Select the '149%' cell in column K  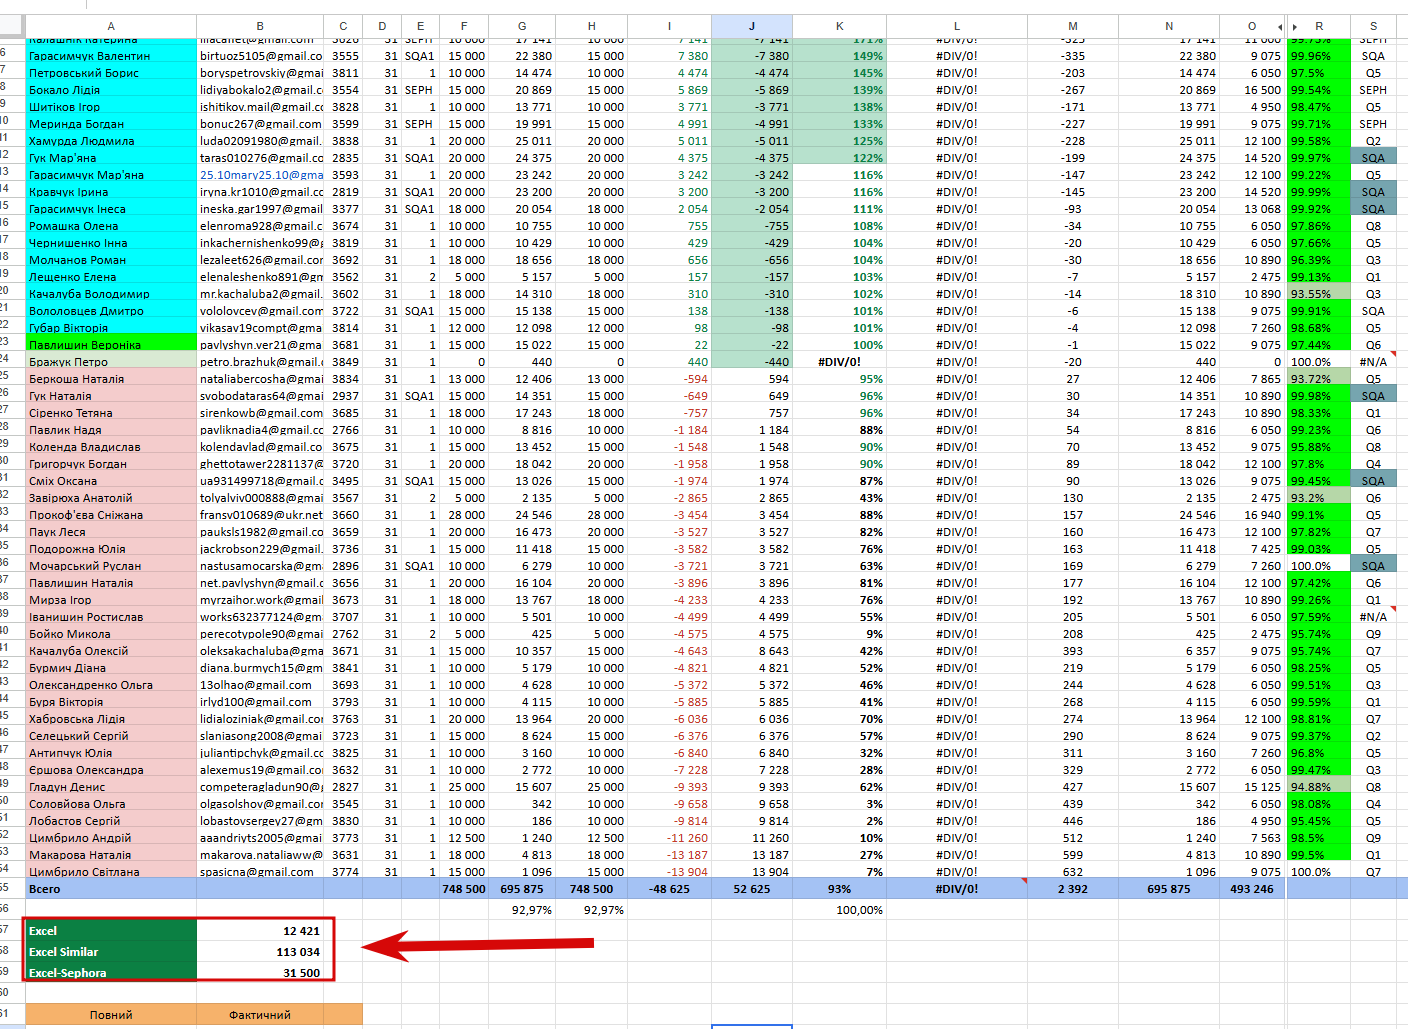point(840,56)
